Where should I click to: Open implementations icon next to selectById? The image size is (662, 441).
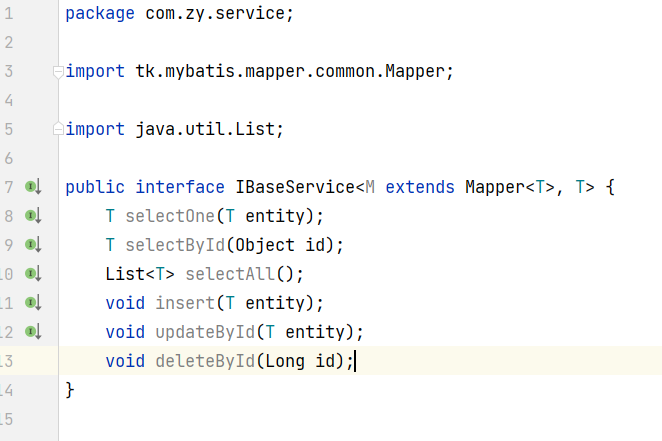(x=33, y=244)
